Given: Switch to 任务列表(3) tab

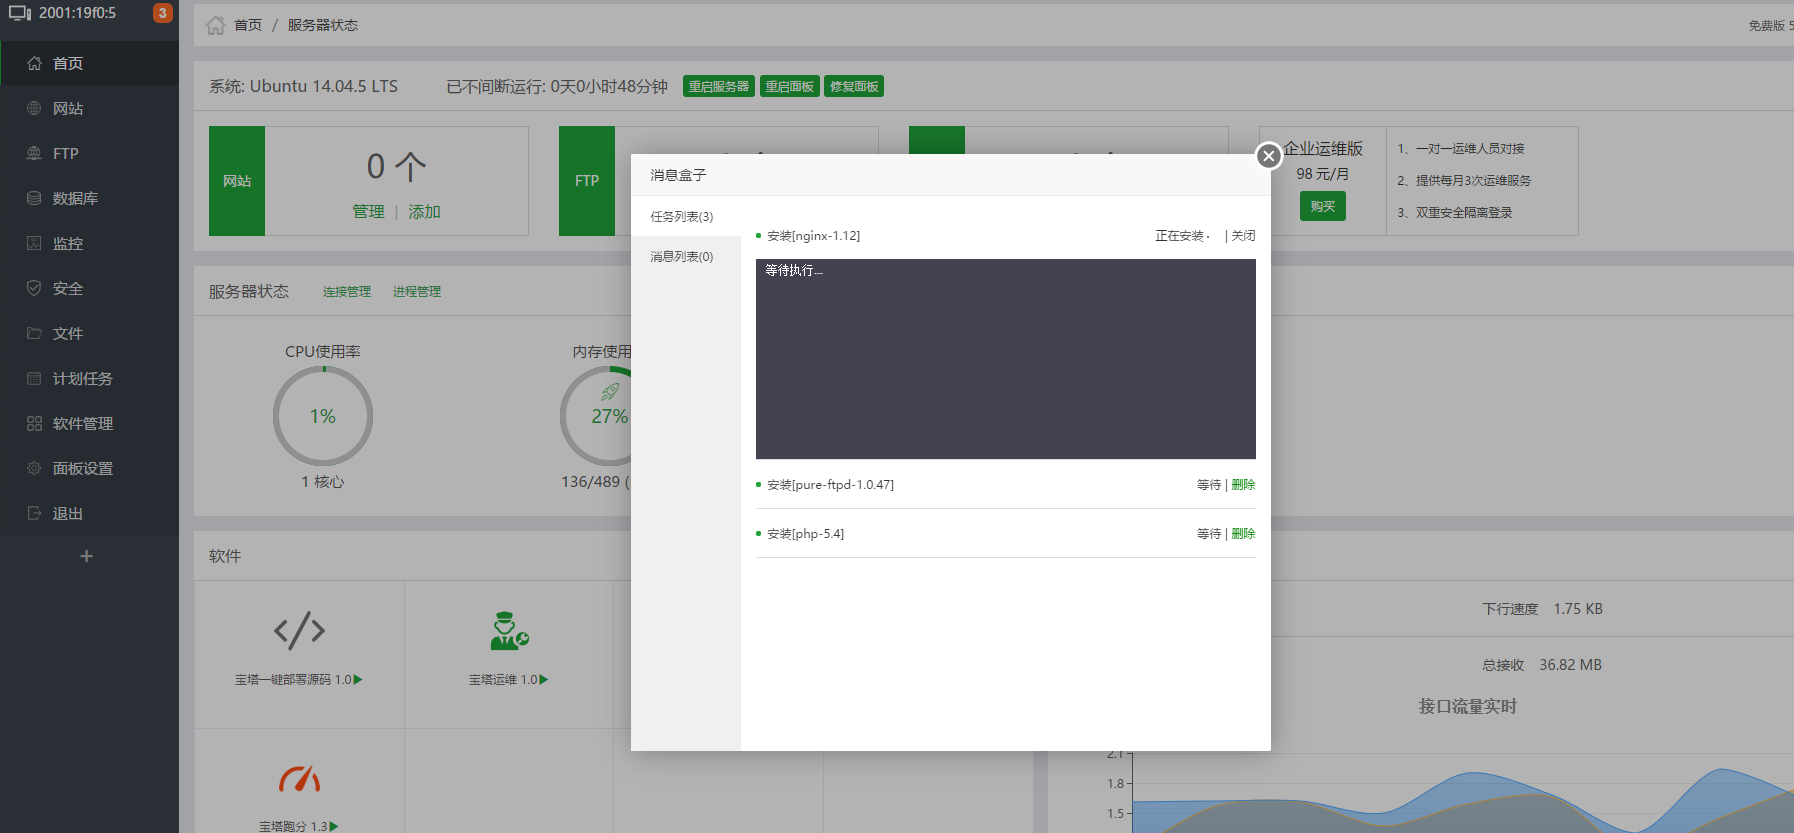Looking at the screenshot, I should pos(682,217).
